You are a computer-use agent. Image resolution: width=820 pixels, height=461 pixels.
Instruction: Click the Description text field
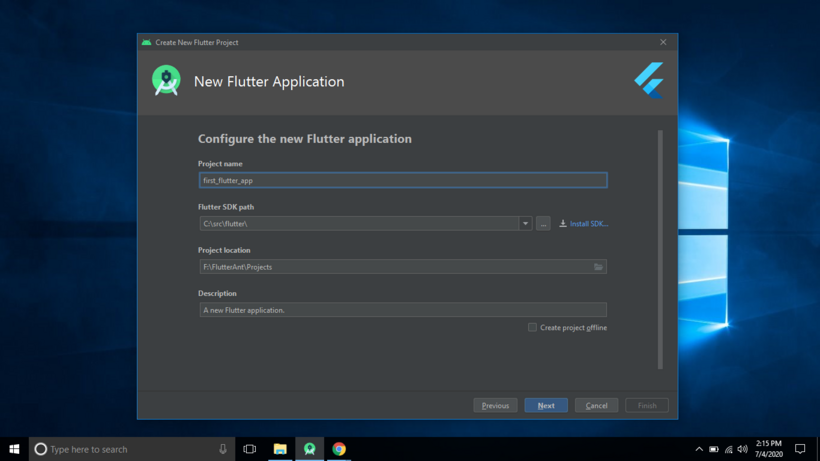click(402, 310)
